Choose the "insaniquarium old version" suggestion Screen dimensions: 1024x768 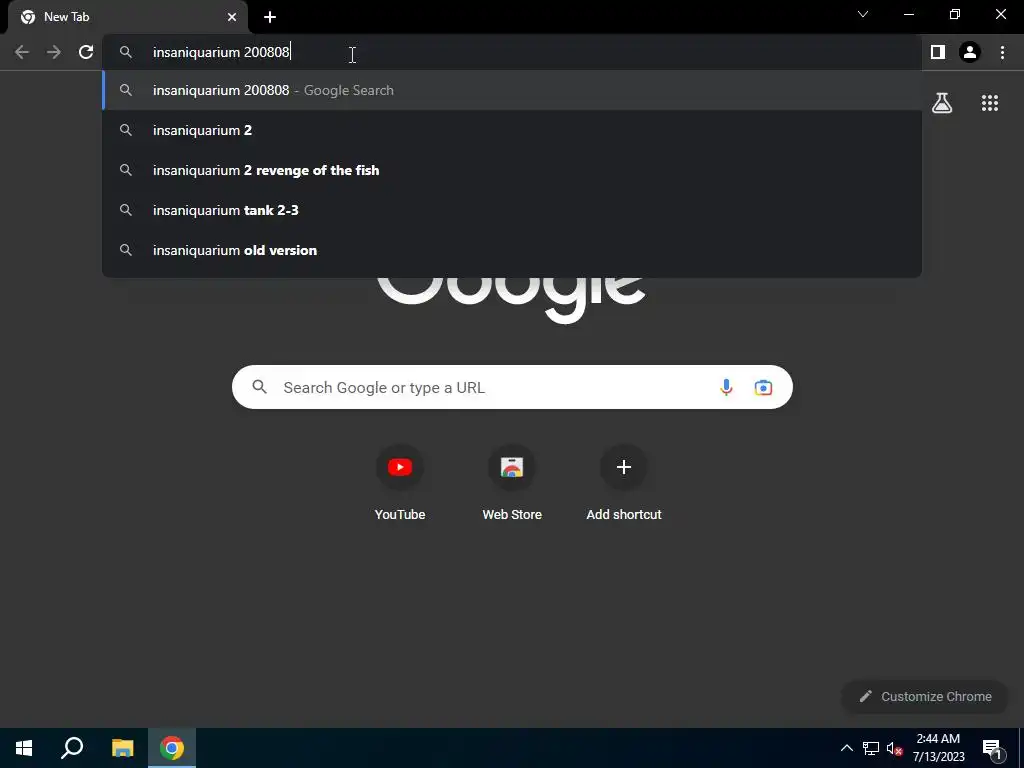512,250
